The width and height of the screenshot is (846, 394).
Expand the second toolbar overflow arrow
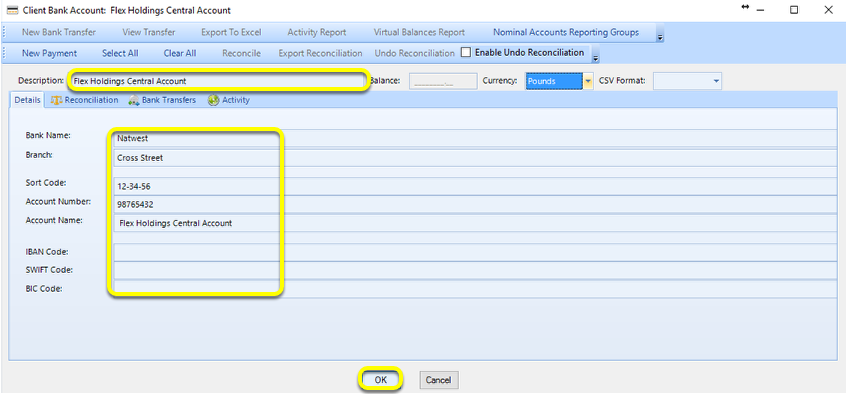coord(596,59)
